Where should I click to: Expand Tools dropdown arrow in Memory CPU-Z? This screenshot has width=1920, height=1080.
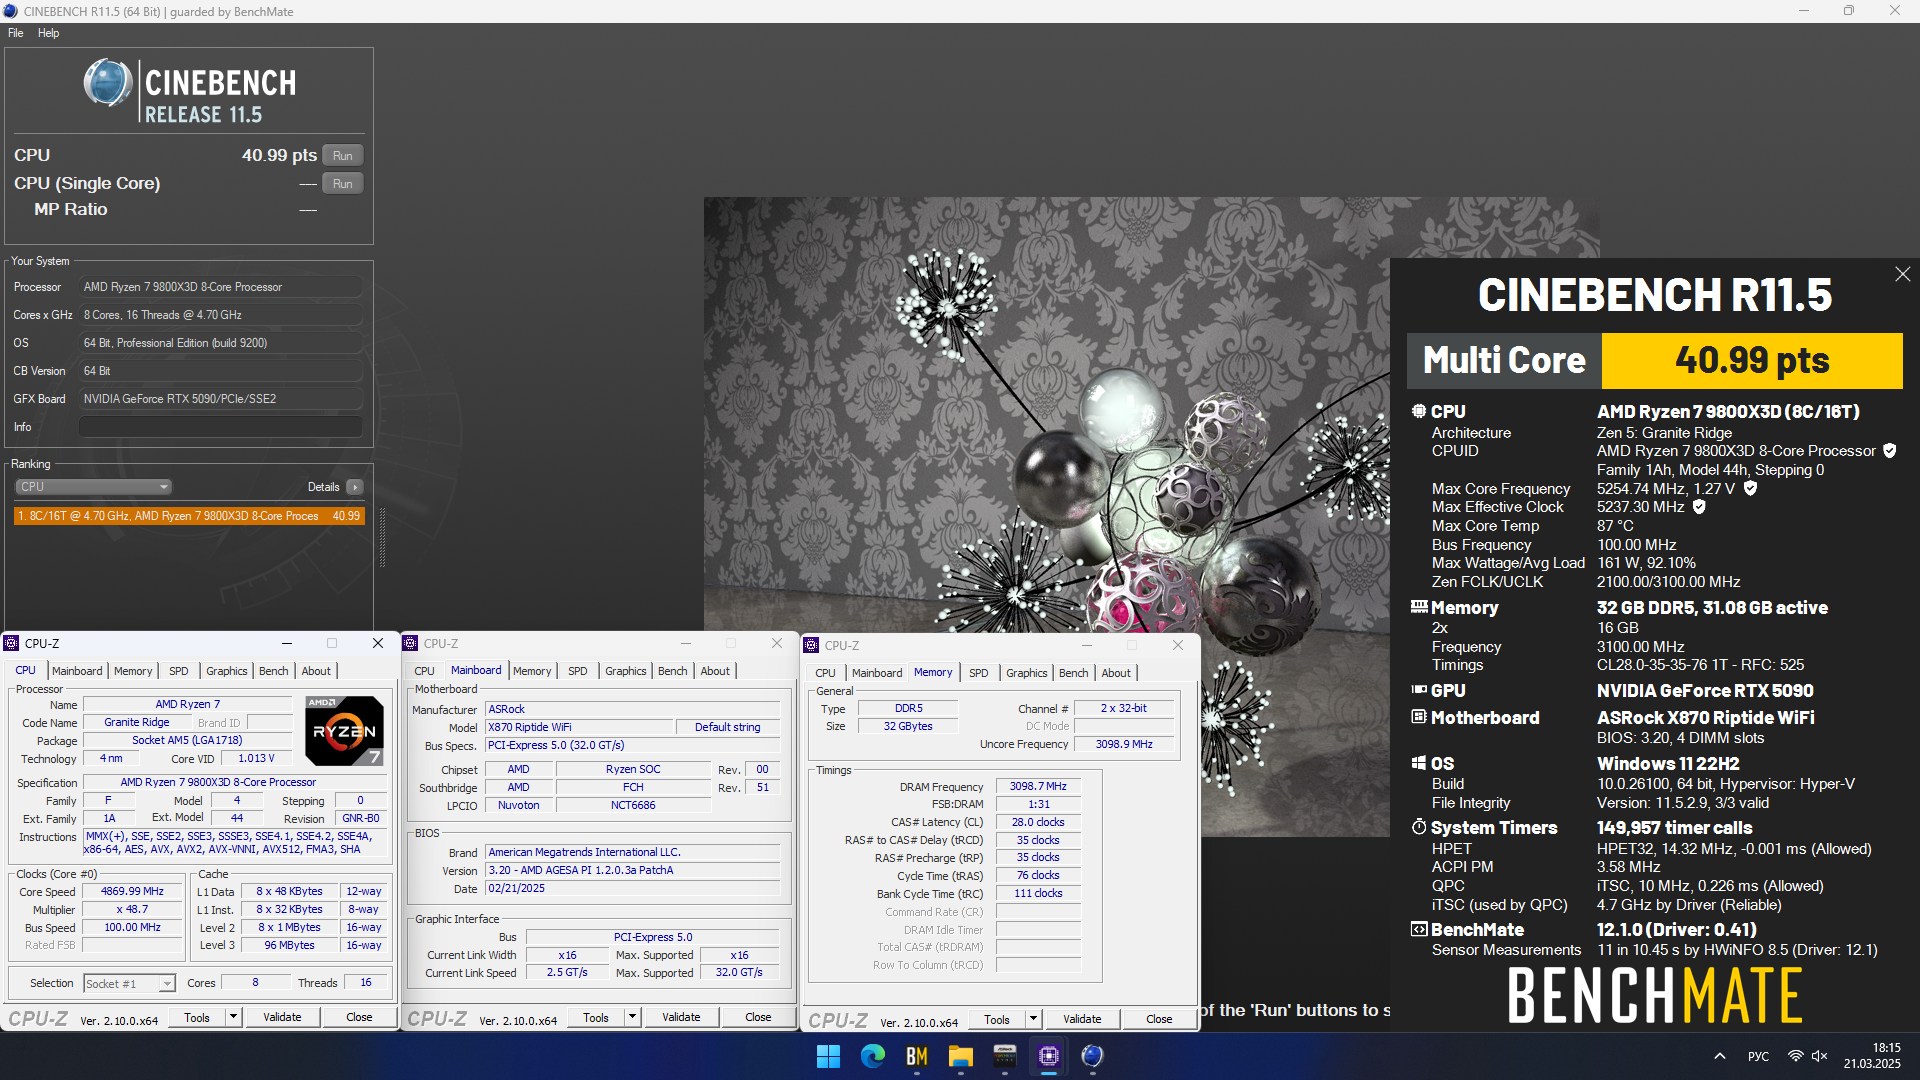[1033, 1020]
